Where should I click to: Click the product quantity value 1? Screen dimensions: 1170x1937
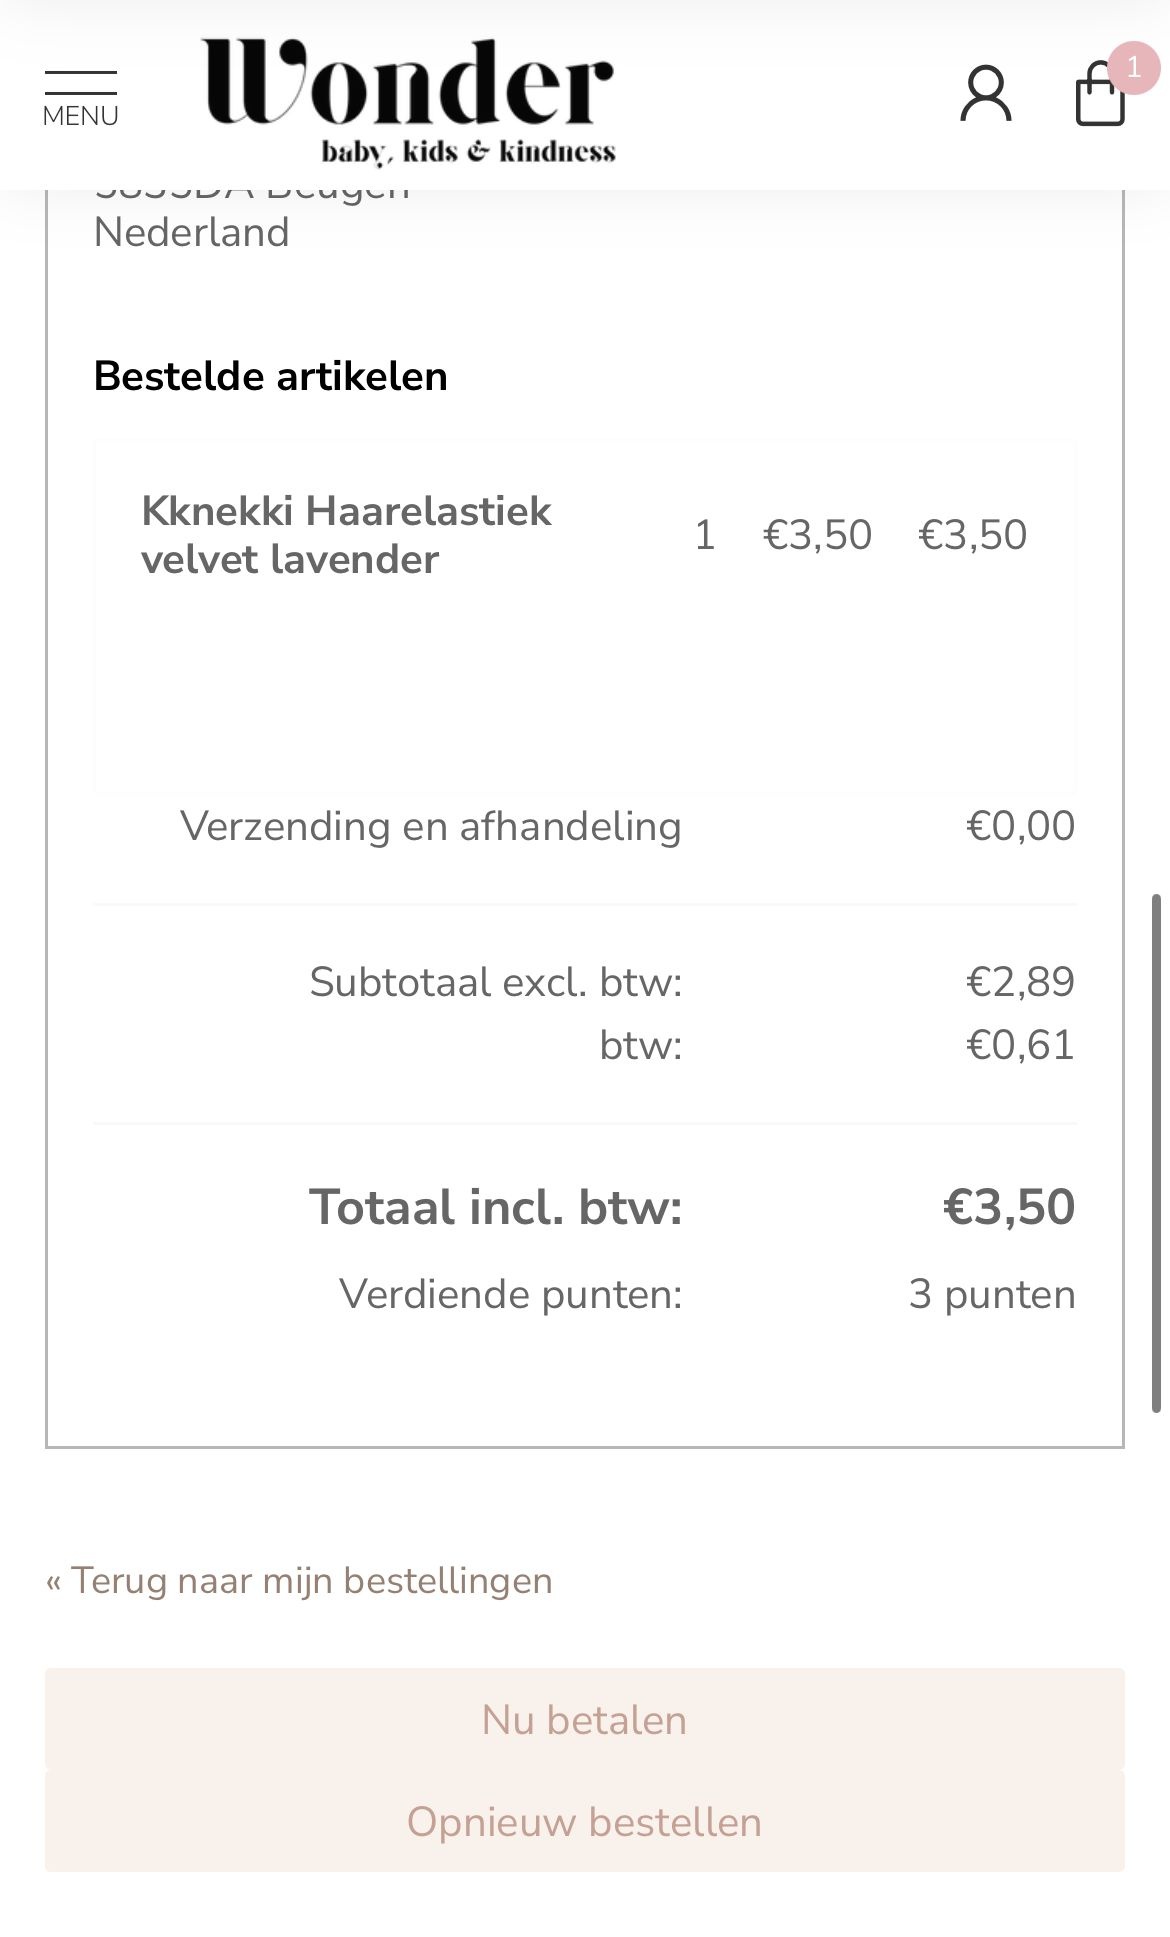[x=705, y=535]
